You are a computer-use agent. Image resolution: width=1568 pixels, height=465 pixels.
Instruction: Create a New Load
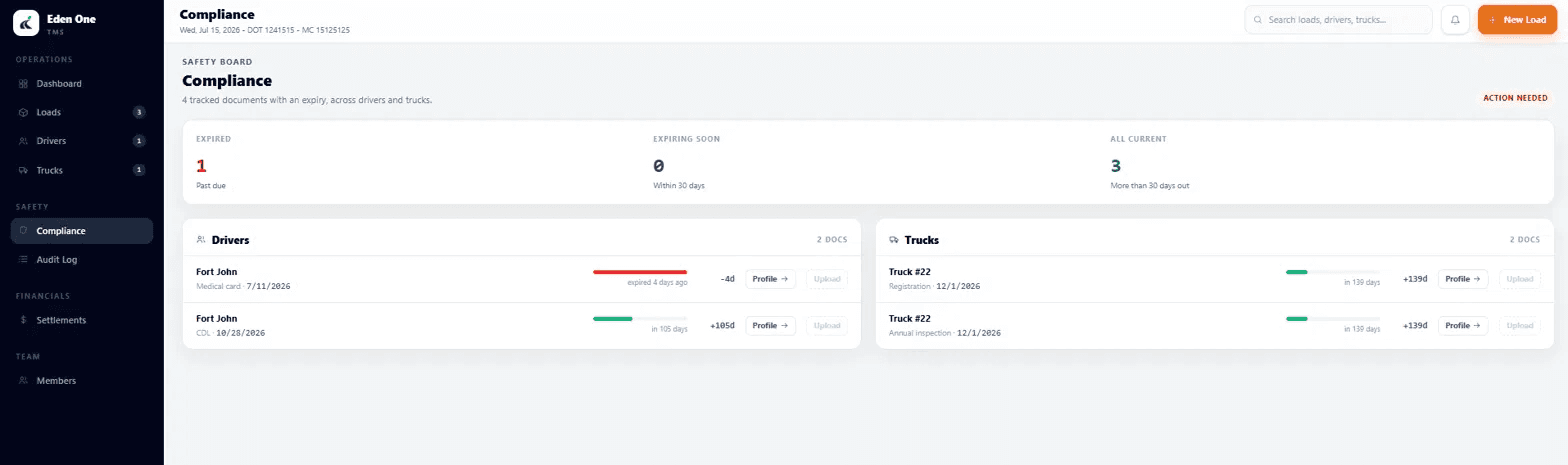(x=1518, y=20)
